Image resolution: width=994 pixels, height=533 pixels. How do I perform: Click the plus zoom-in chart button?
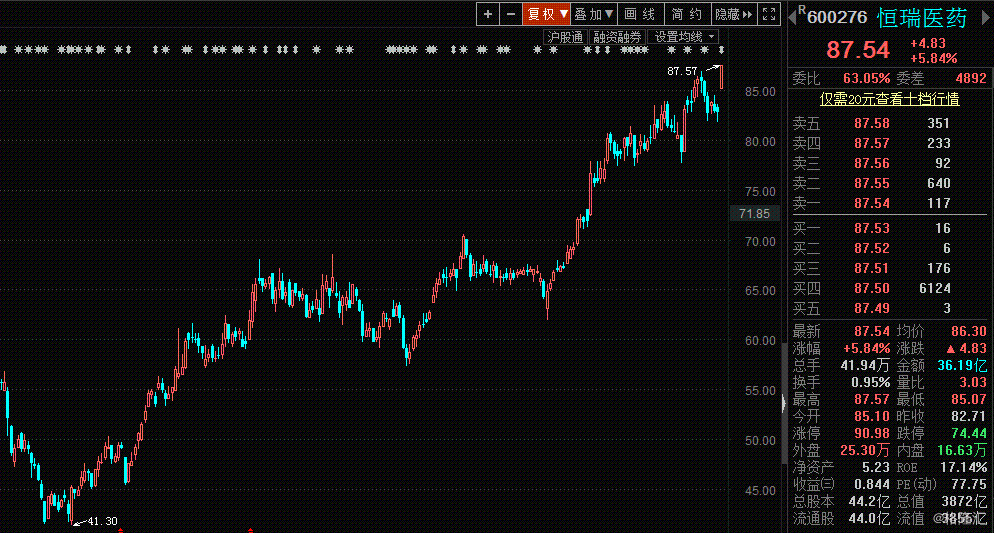point(487,14)
